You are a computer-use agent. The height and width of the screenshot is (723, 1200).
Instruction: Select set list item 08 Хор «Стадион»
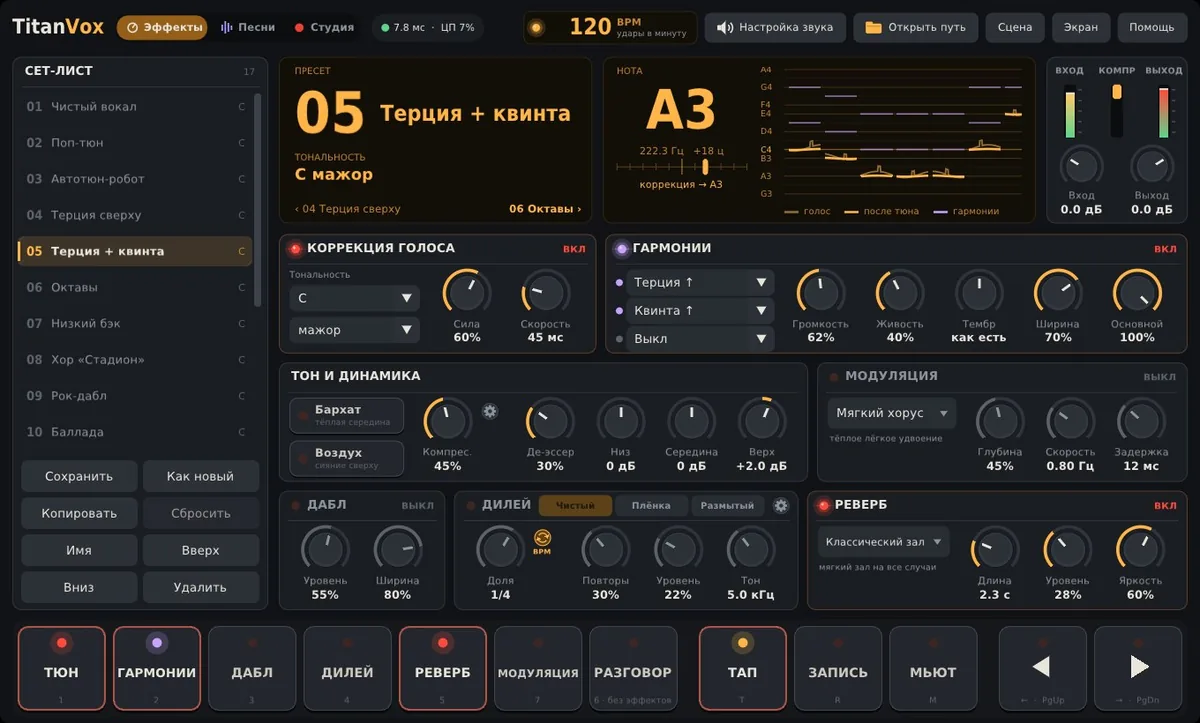(x=135, y=360)
